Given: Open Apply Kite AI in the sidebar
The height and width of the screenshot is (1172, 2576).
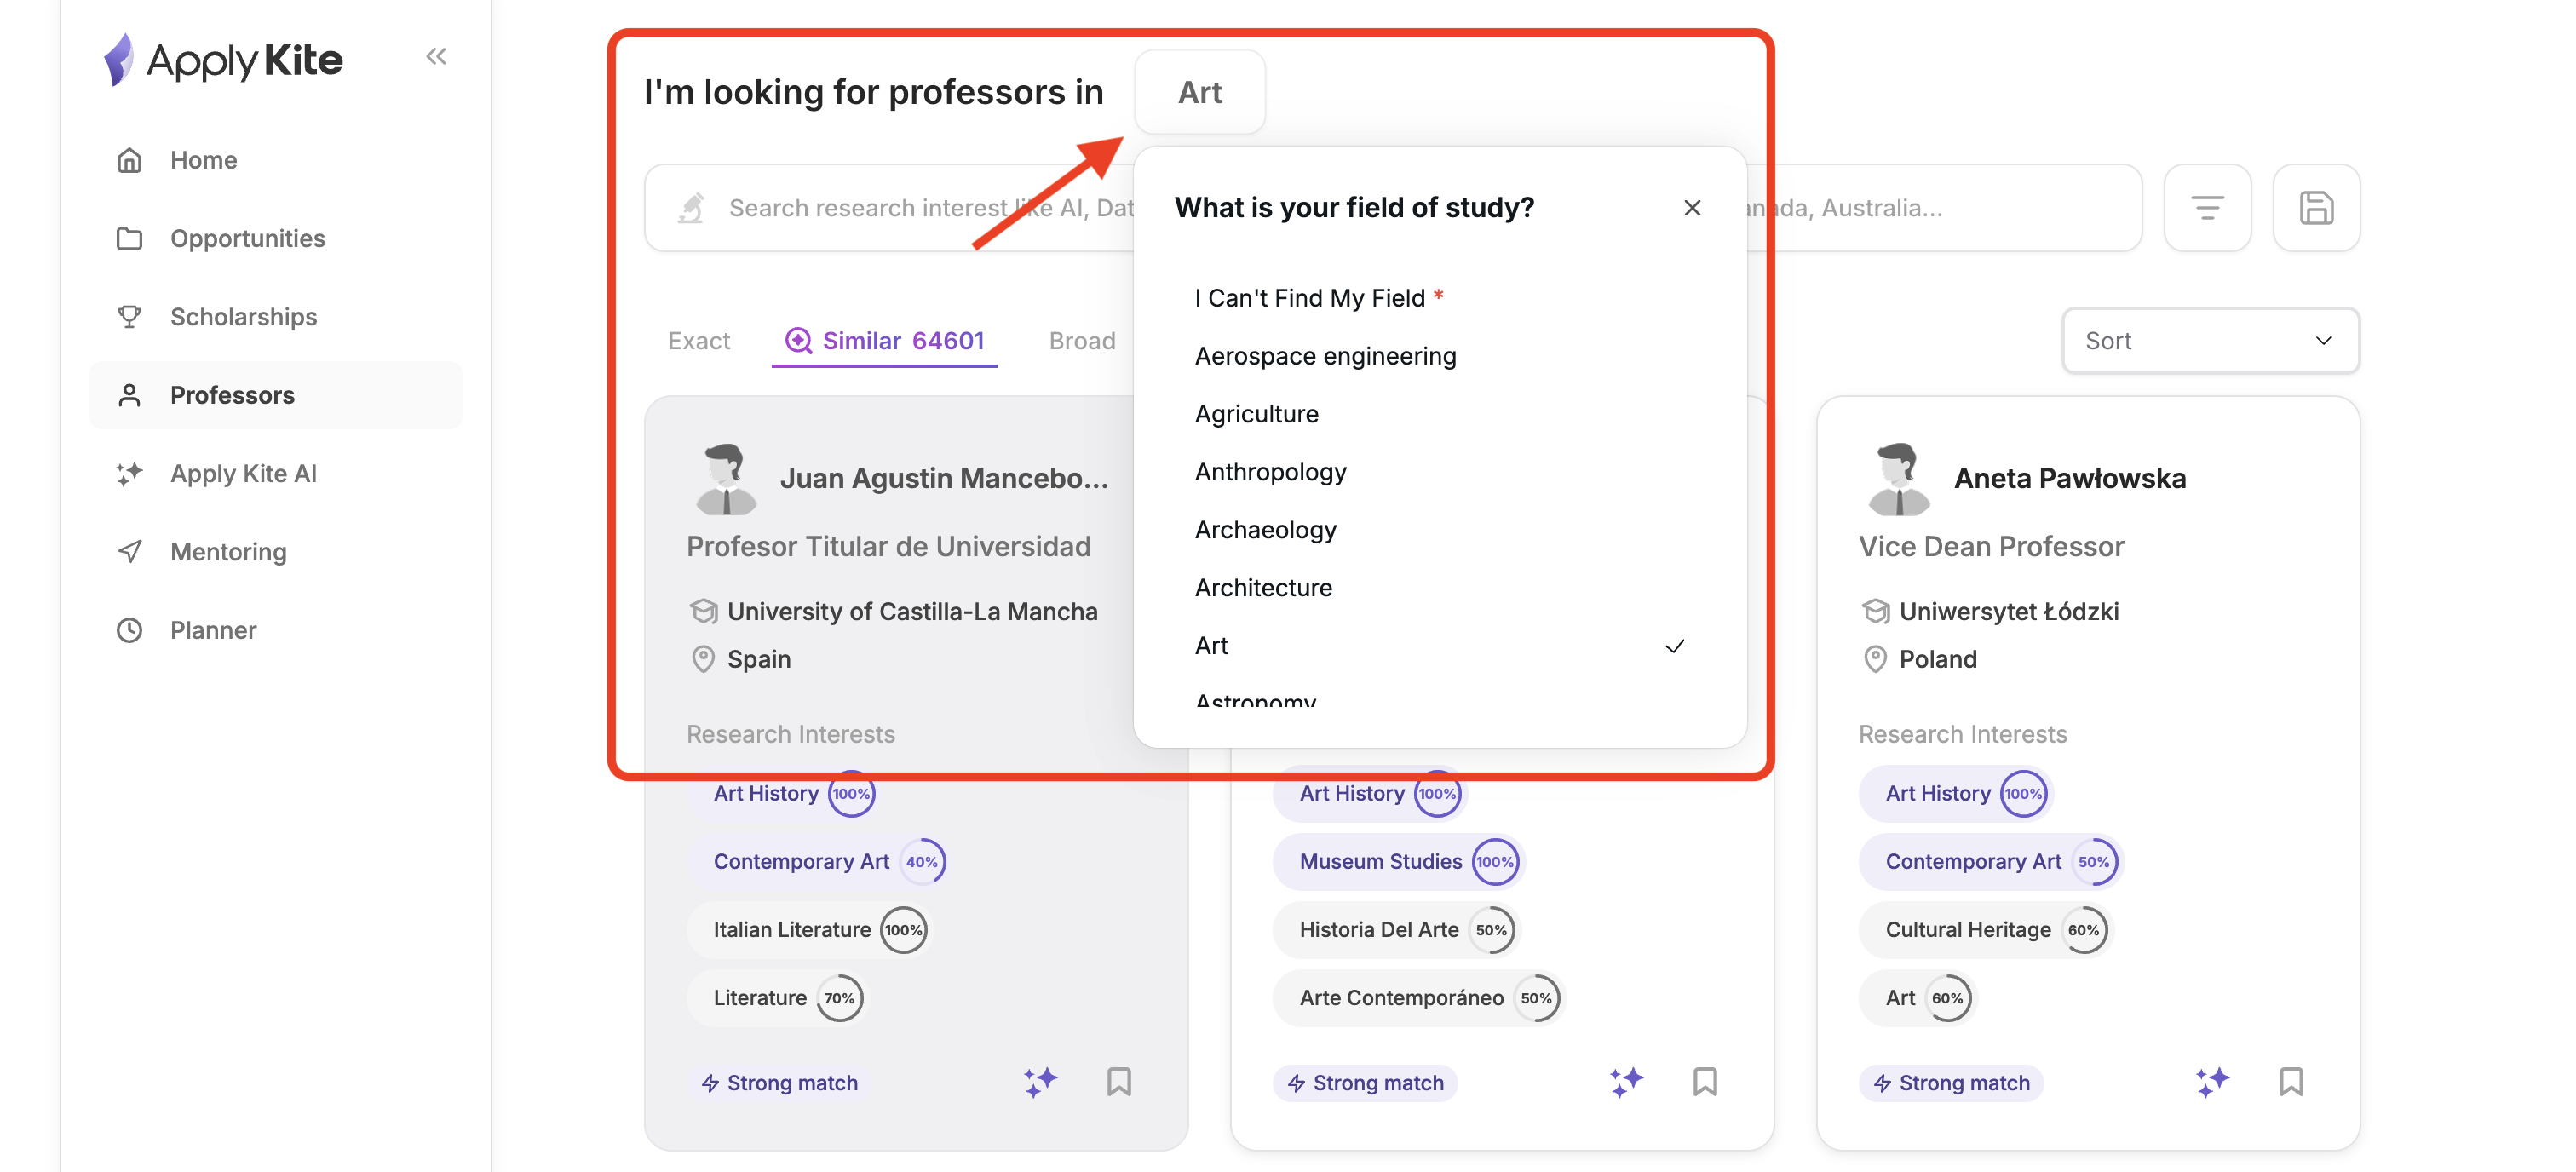Looking at the screenshot, I should pyautogui.click(x=243, y=473).
